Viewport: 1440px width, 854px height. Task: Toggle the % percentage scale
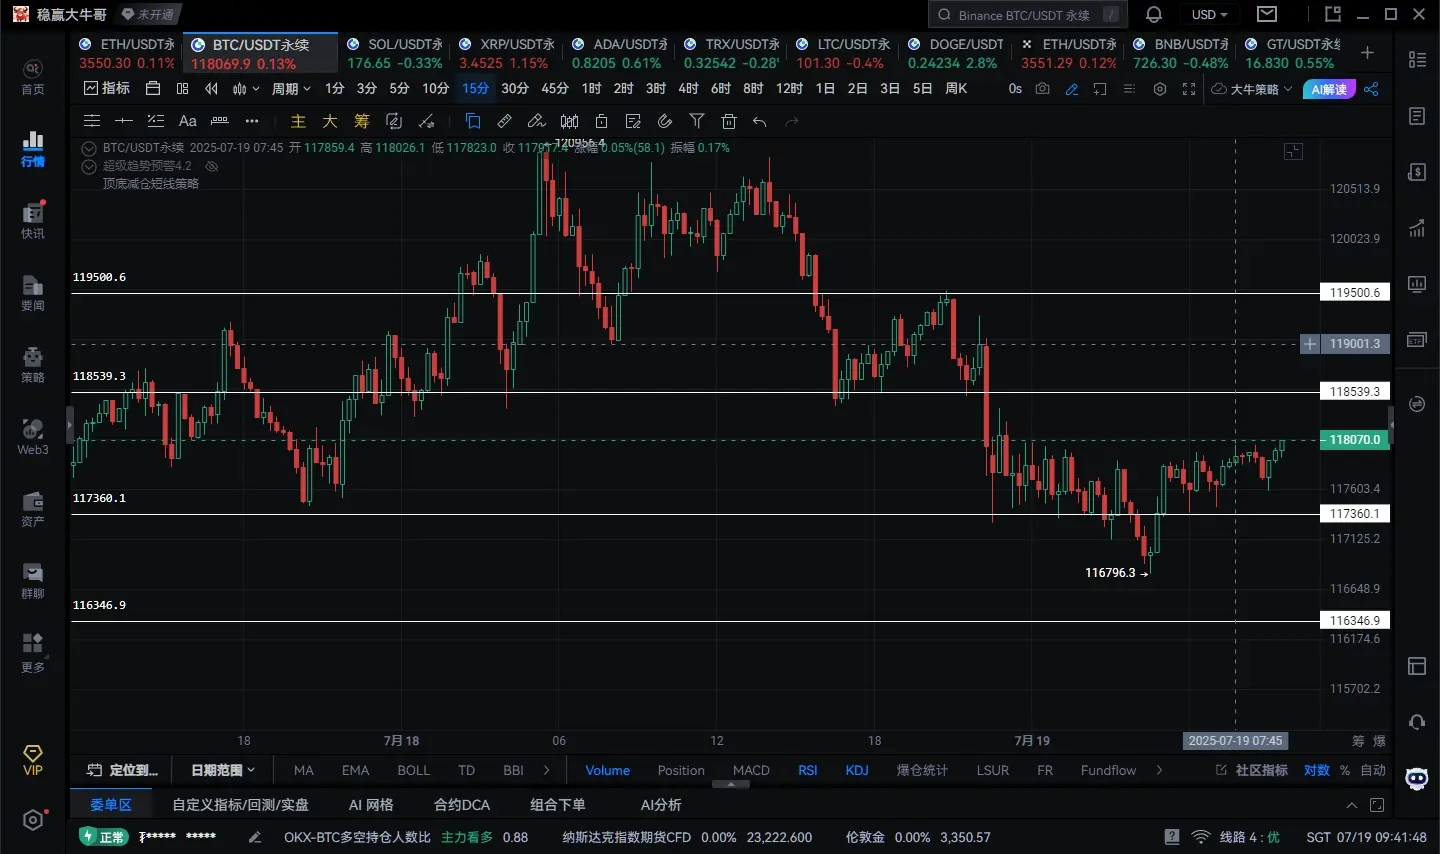1345,770
